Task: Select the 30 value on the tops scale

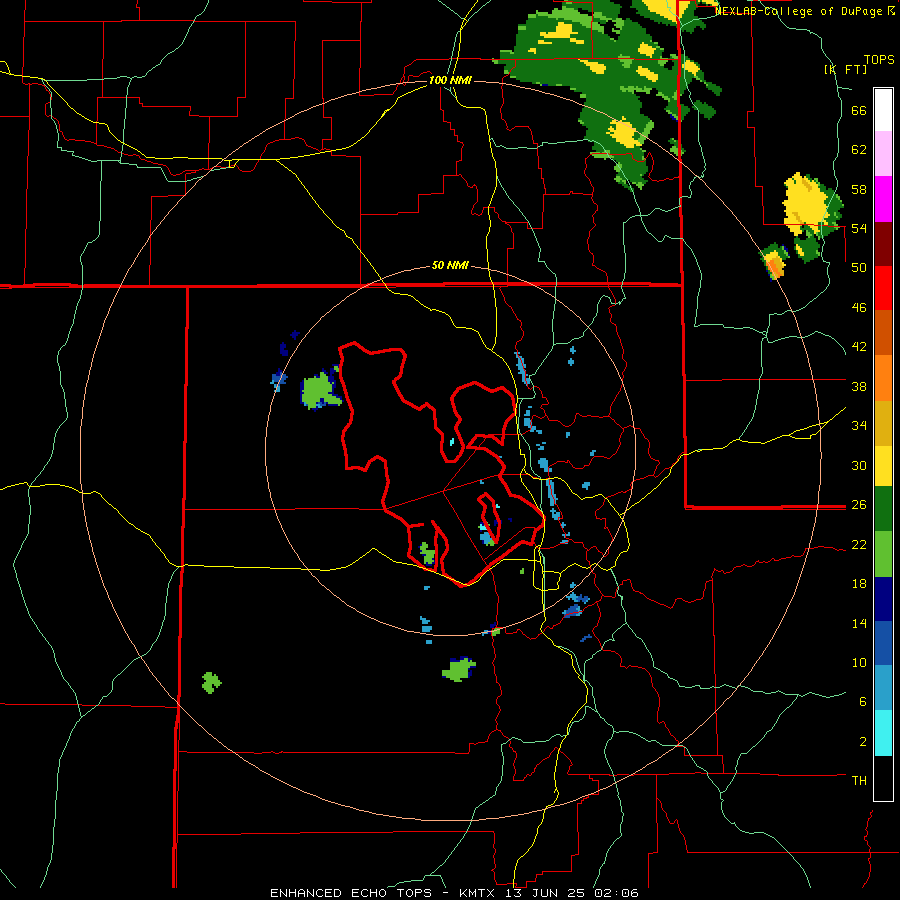Action: [x=859, y=465]
